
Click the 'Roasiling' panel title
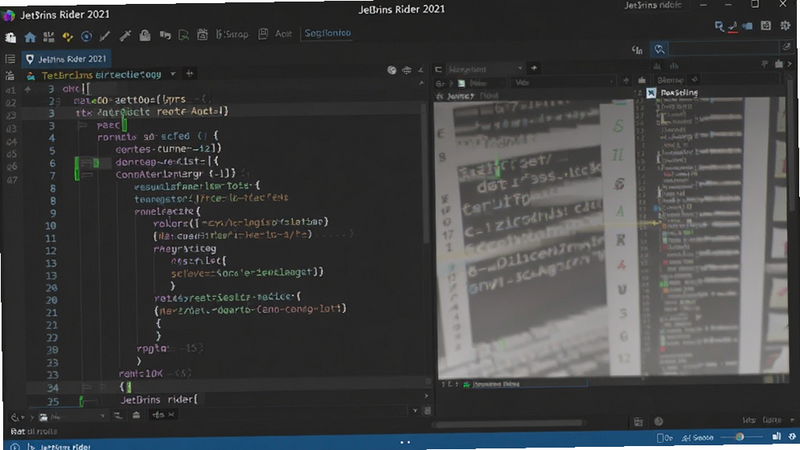(x=679, y=93)
